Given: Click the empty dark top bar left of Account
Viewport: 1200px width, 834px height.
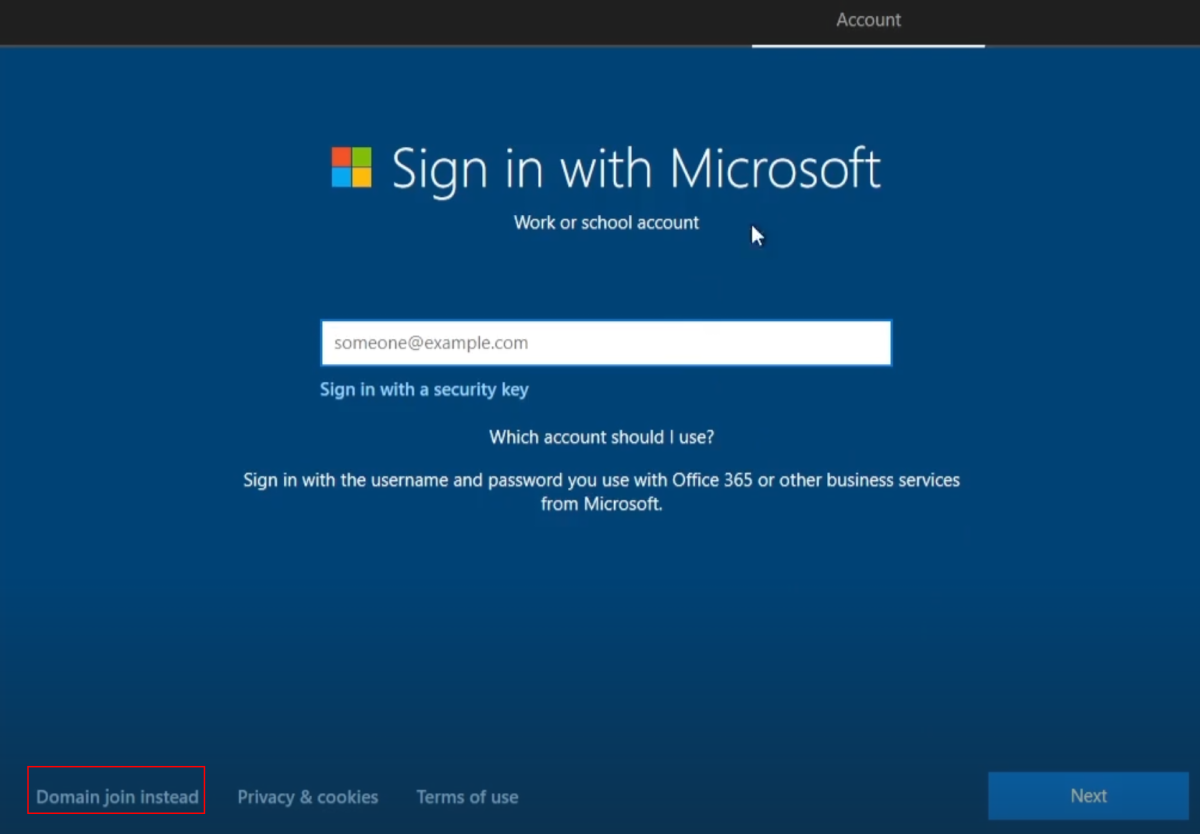Looking at the screenshot, I should pyautogui.click(x=370, y=20).
